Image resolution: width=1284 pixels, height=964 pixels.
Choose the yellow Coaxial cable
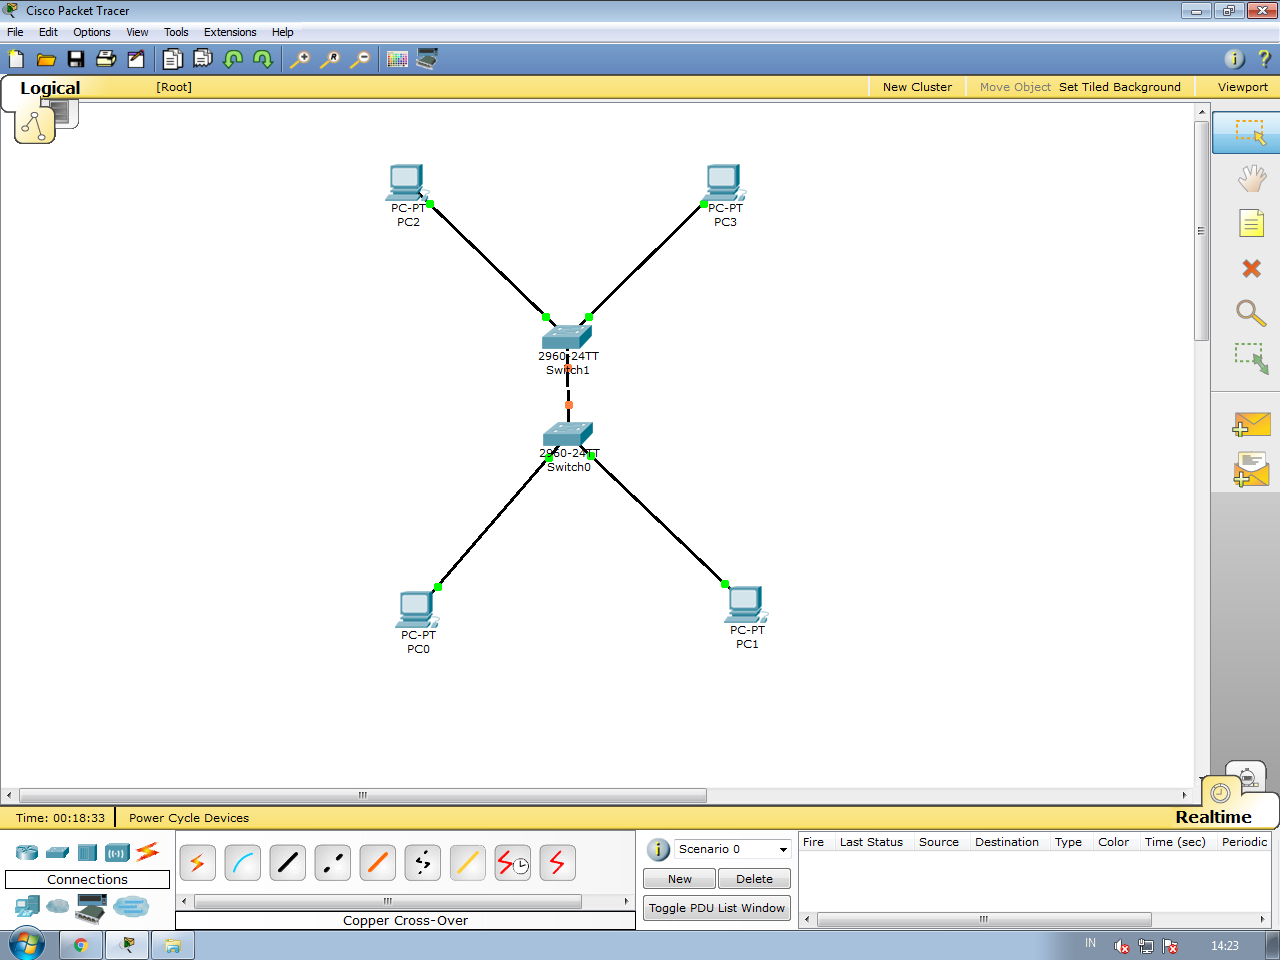coord(468,863)
